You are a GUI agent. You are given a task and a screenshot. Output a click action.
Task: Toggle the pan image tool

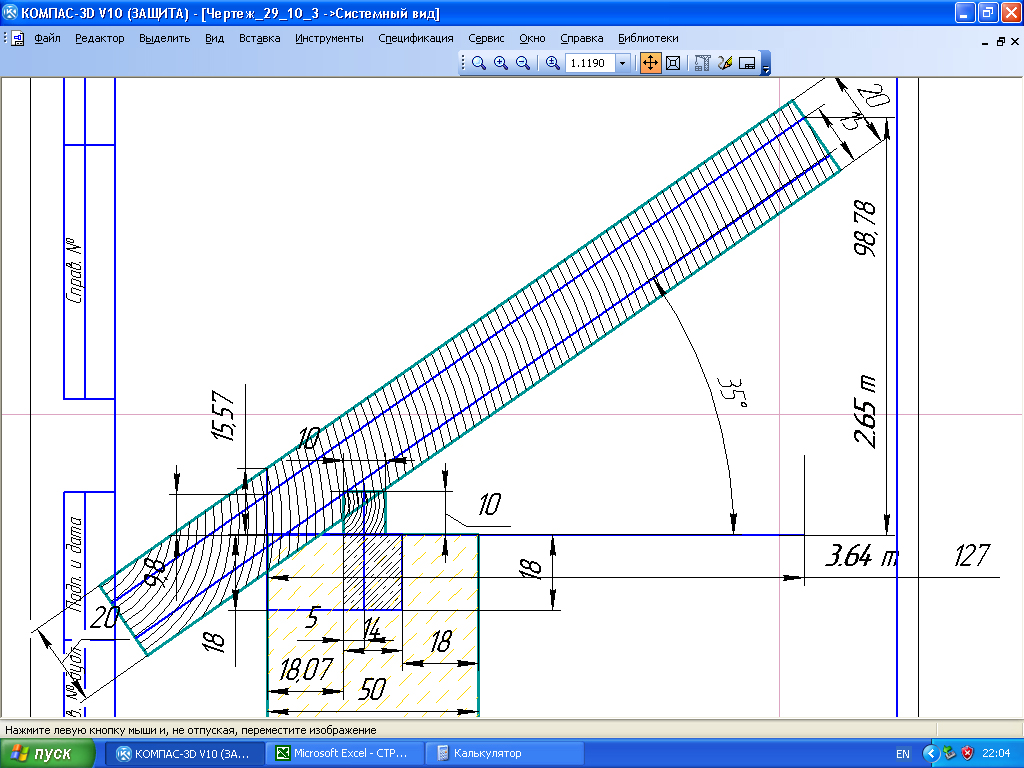[650, 63]
